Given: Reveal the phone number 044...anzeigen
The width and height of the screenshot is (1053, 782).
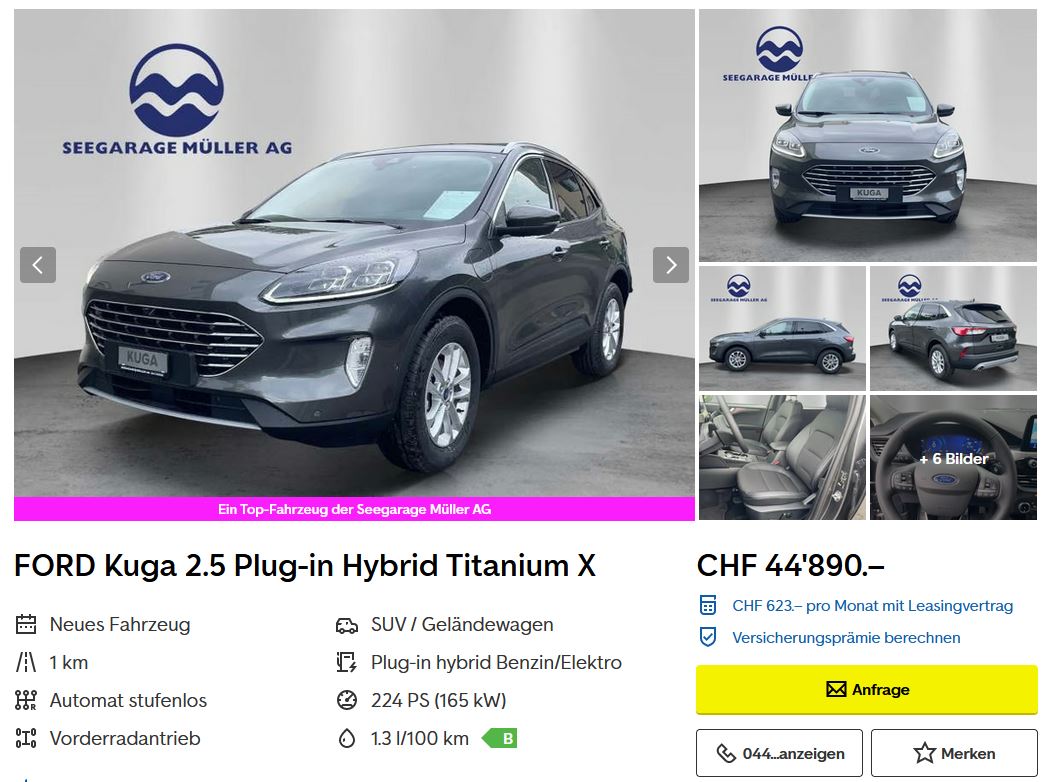Looking at the screenshot, I should [779, 753].
